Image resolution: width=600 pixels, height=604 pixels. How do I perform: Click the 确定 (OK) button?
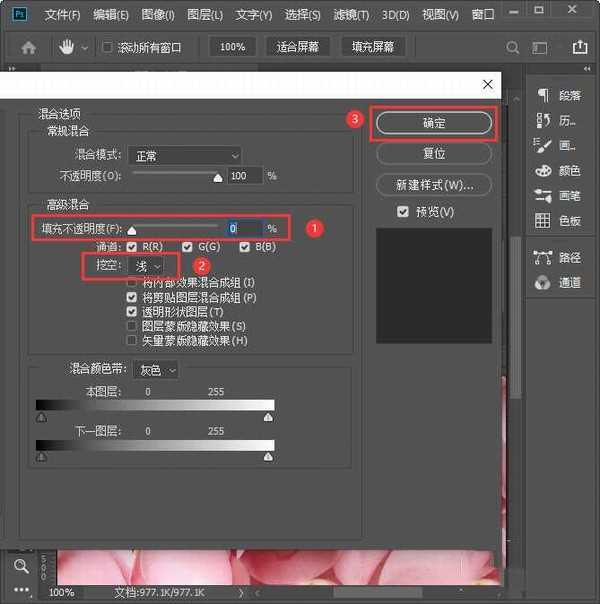[433, 123]
